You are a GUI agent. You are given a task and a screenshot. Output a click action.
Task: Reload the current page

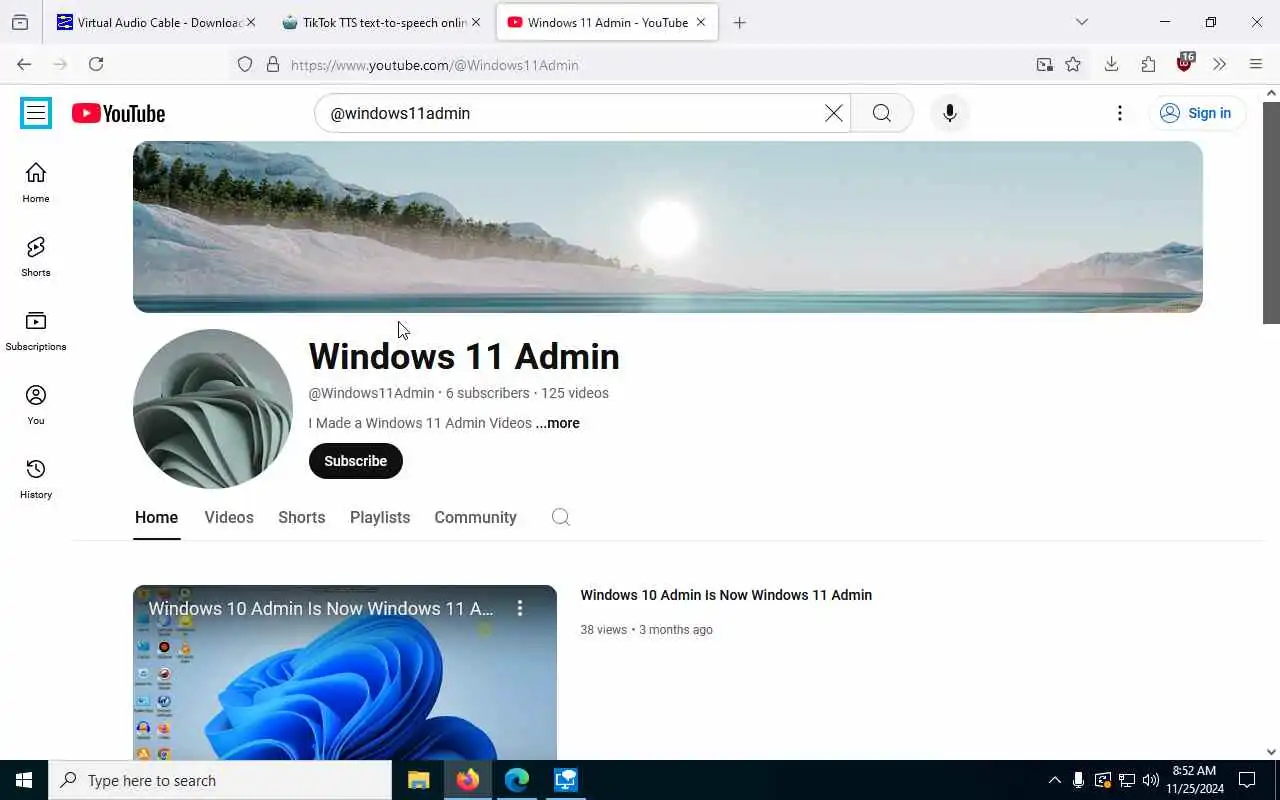click(x=96, y=64)
